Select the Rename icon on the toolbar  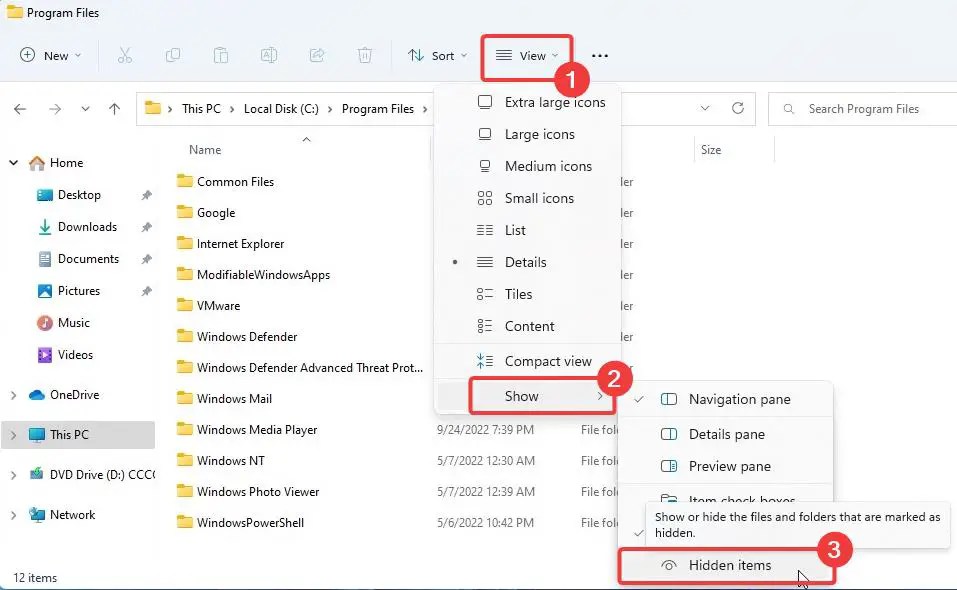click(269, 55)
